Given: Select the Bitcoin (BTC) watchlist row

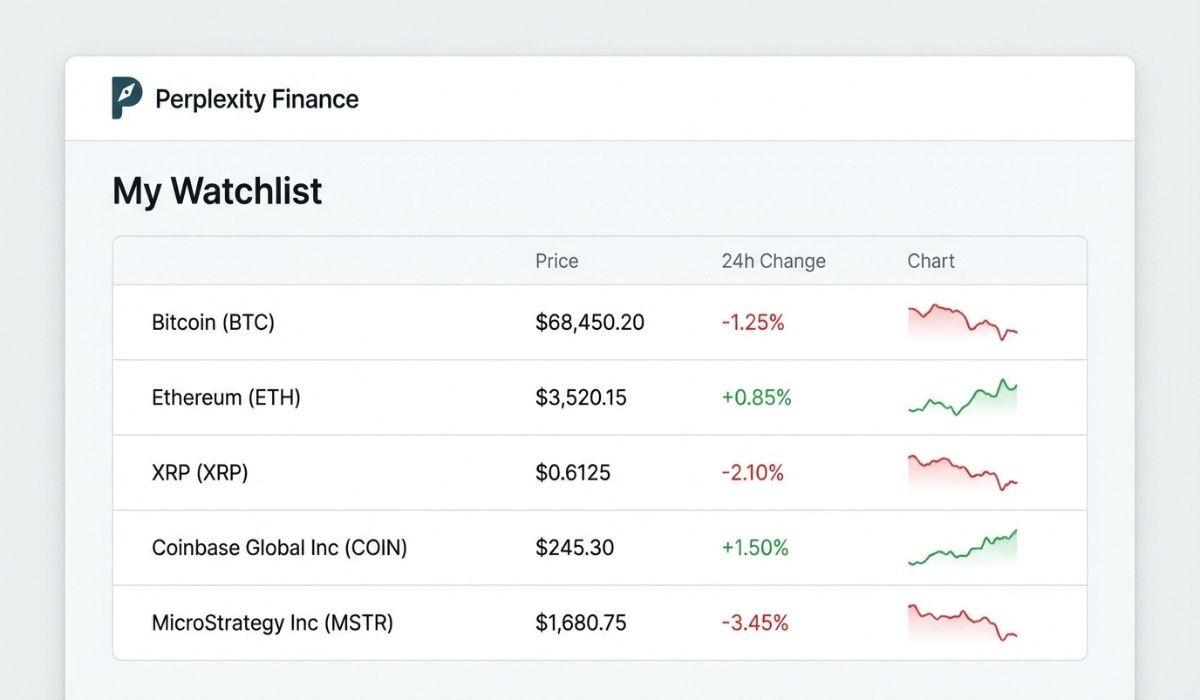Looking at the screenshot, I should [213, 322].
